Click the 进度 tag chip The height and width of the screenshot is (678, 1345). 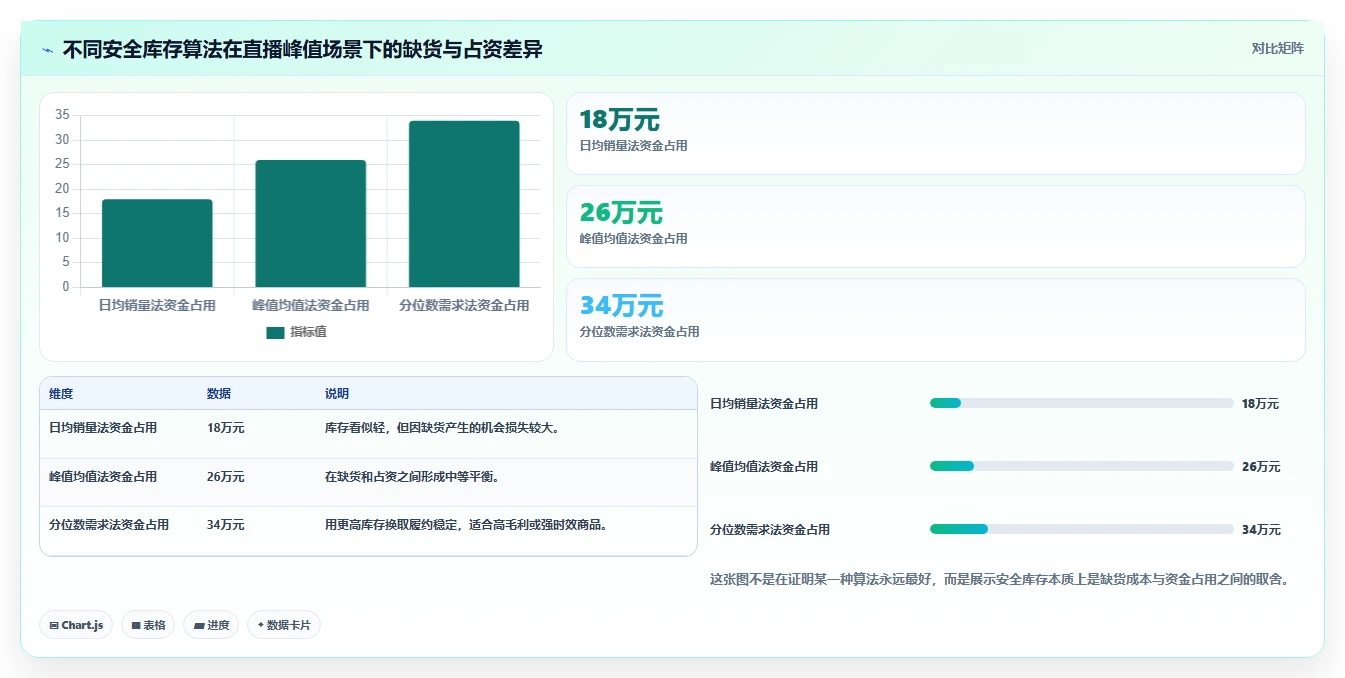click(x=211, y=625)
